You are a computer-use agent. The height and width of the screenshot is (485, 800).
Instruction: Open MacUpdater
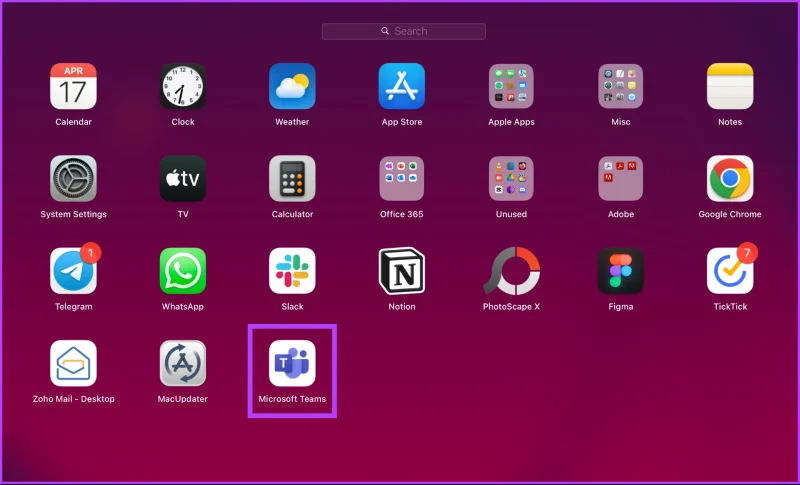[183, 363]
